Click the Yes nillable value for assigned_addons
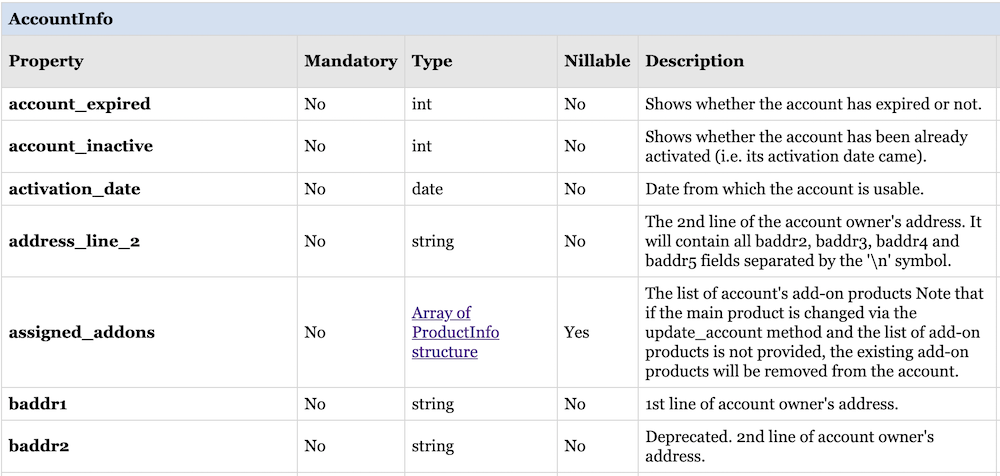Screen dimensions: 1000x476 (576, 332)
